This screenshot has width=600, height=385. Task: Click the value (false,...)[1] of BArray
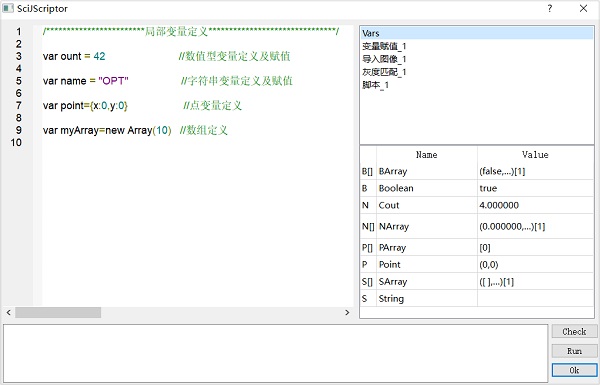pos(502,171)
